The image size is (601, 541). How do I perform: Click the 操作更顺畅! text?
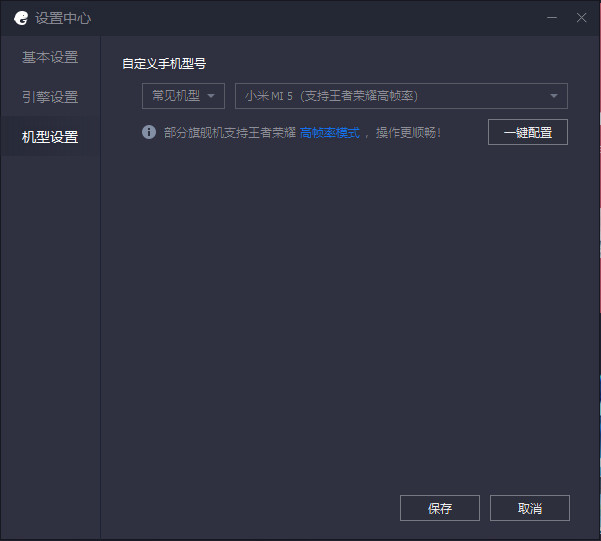[x=408, y=133]
